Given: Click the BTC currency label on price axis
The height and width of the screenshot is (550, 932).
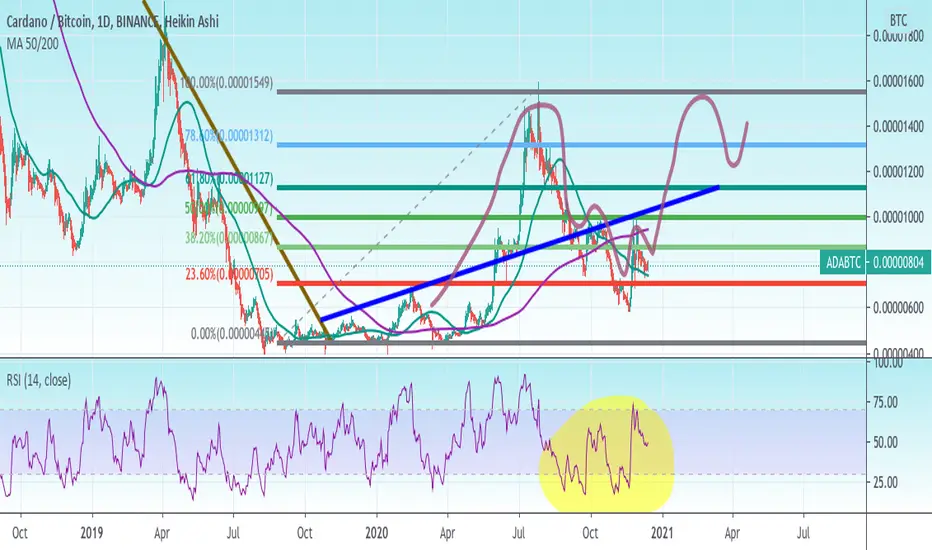Looking at the screenshot, I should click(898, 21).
